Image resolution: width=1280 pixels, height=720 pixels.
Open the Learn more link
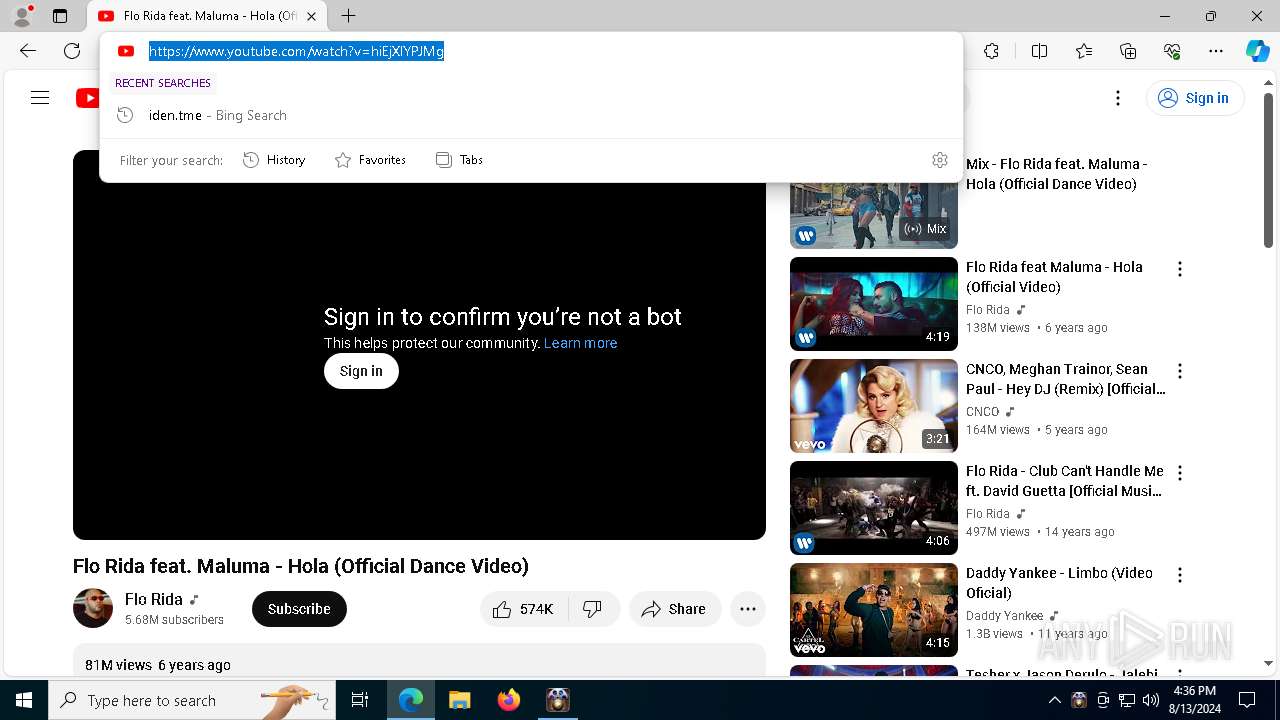(x=580, y=343)
